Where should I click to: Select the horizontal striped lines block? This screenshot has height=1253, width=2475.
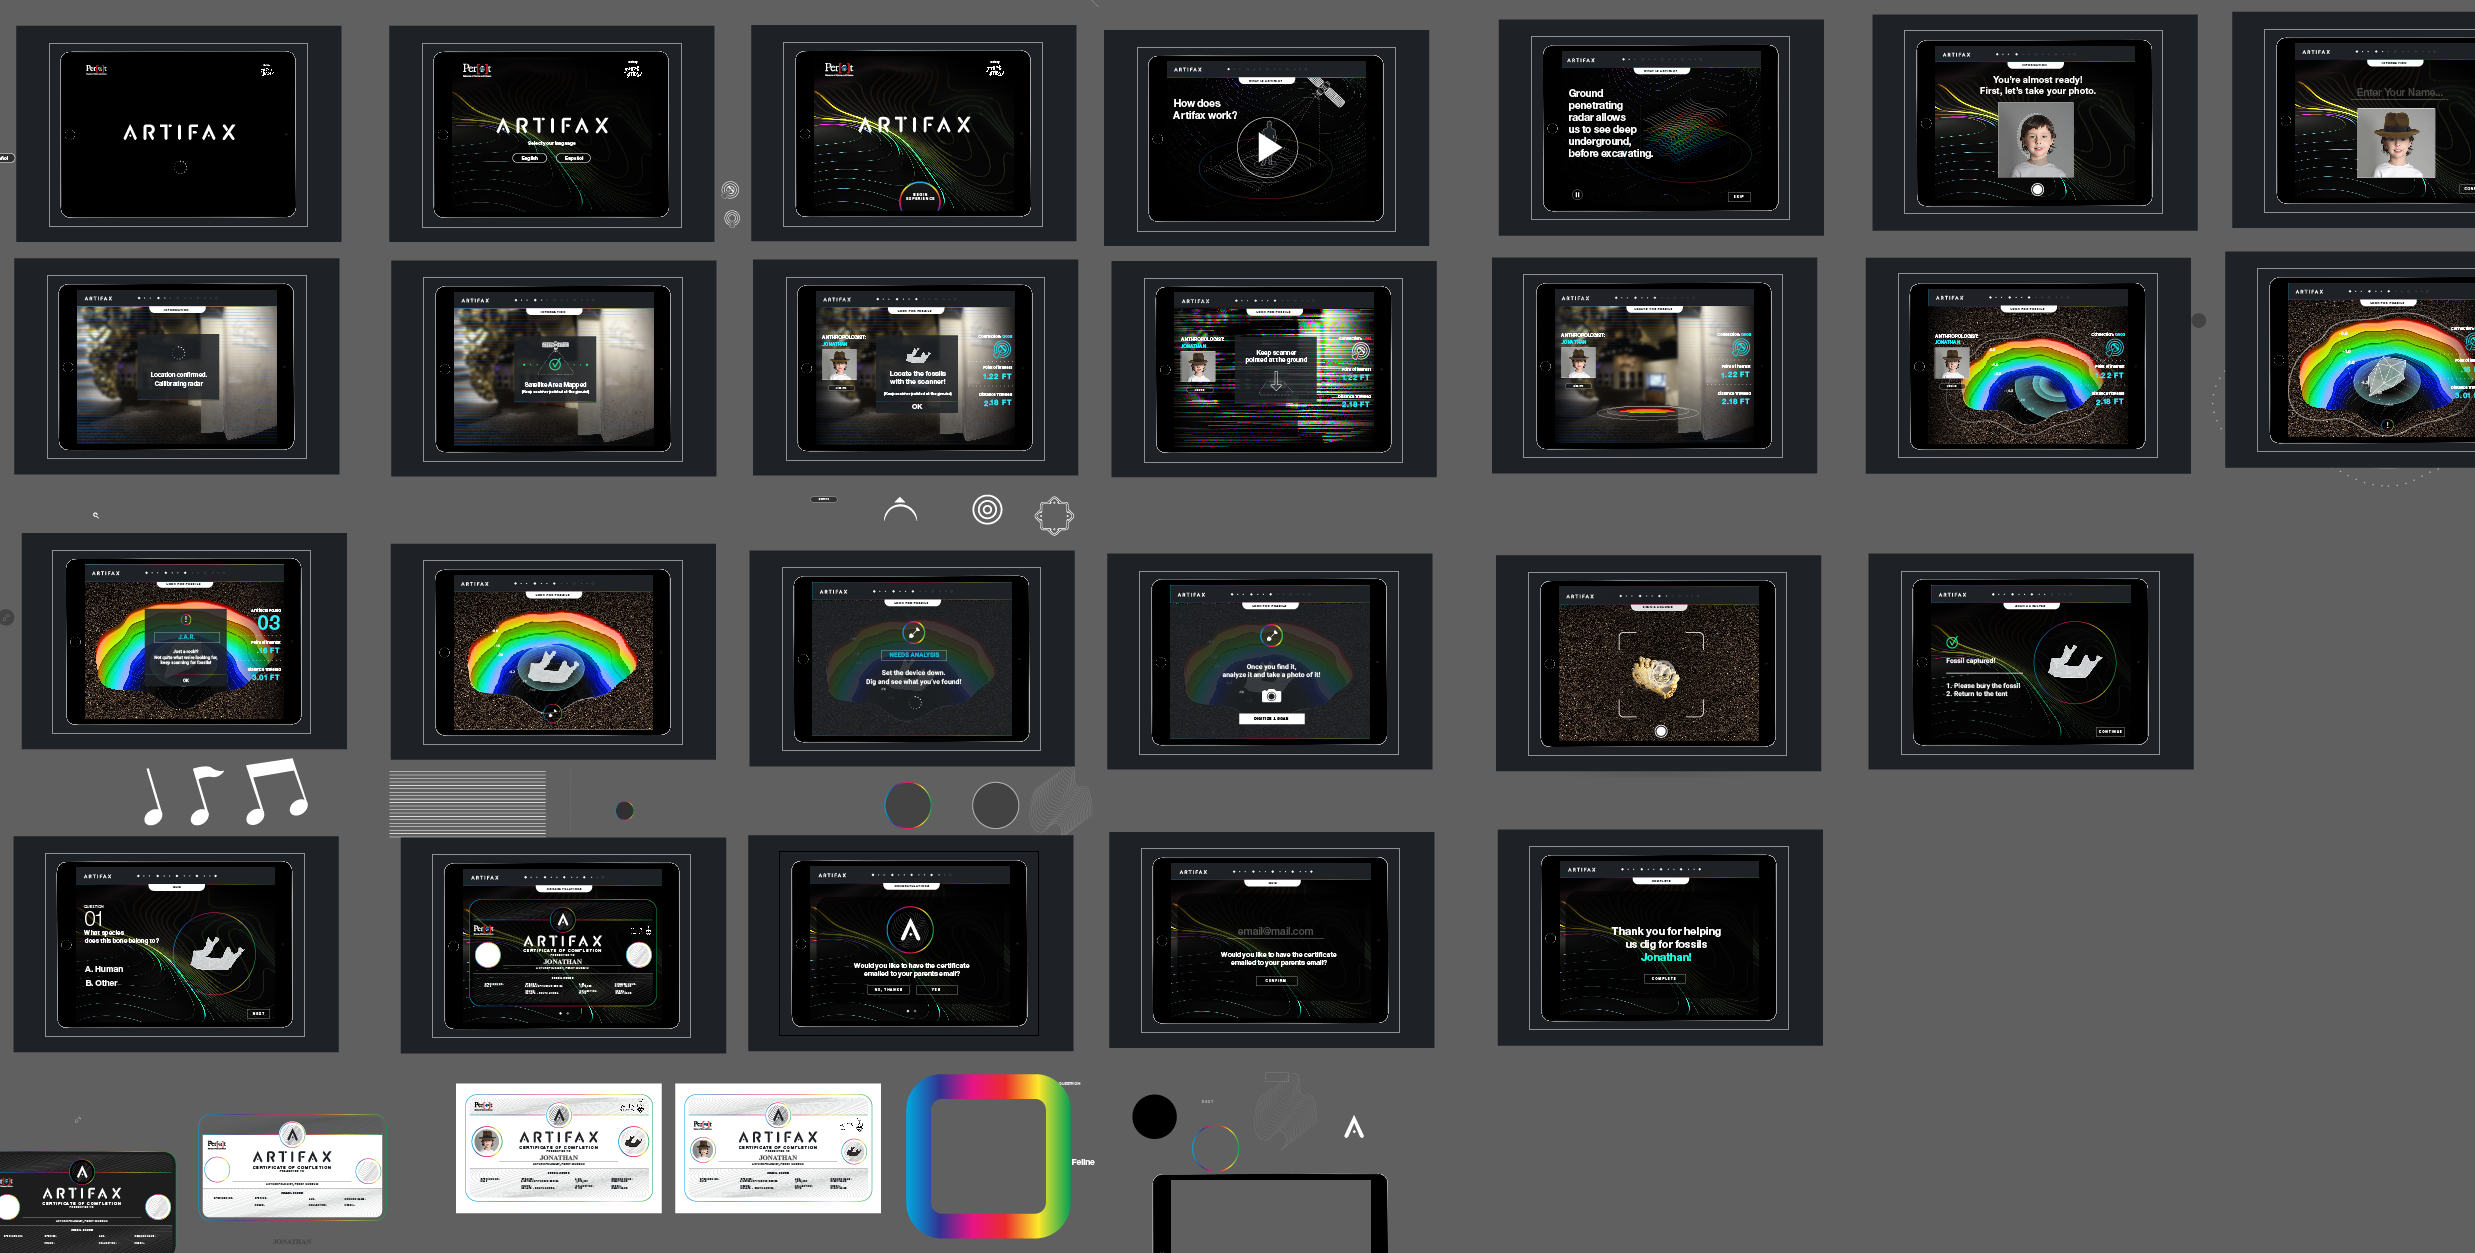tap(467, 803)
